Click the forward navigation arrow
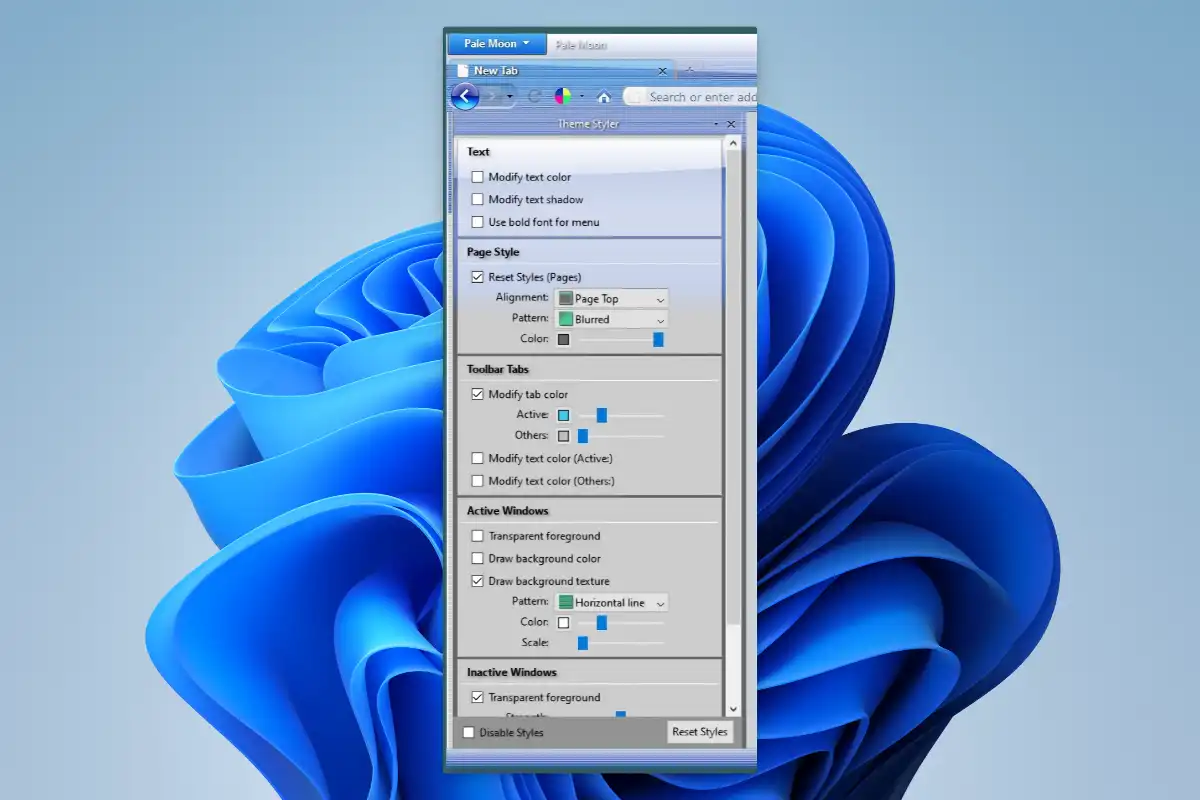The height and width of the screenshot is (800, 1200). pyautogui.click(x=492, y=96)
